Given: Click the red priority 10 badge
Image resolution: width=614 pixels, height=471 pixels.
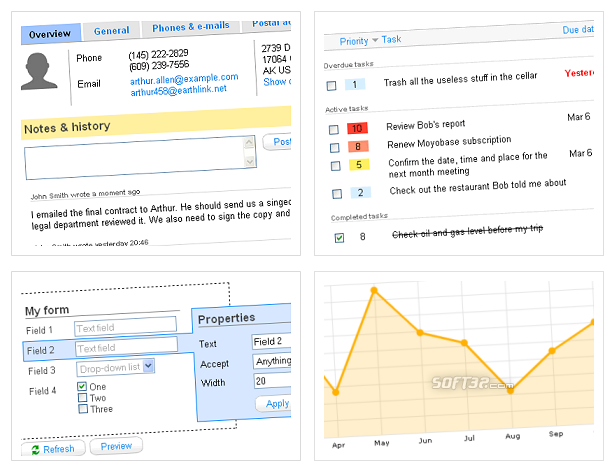Looking at the screenshot, I should 357,128.
